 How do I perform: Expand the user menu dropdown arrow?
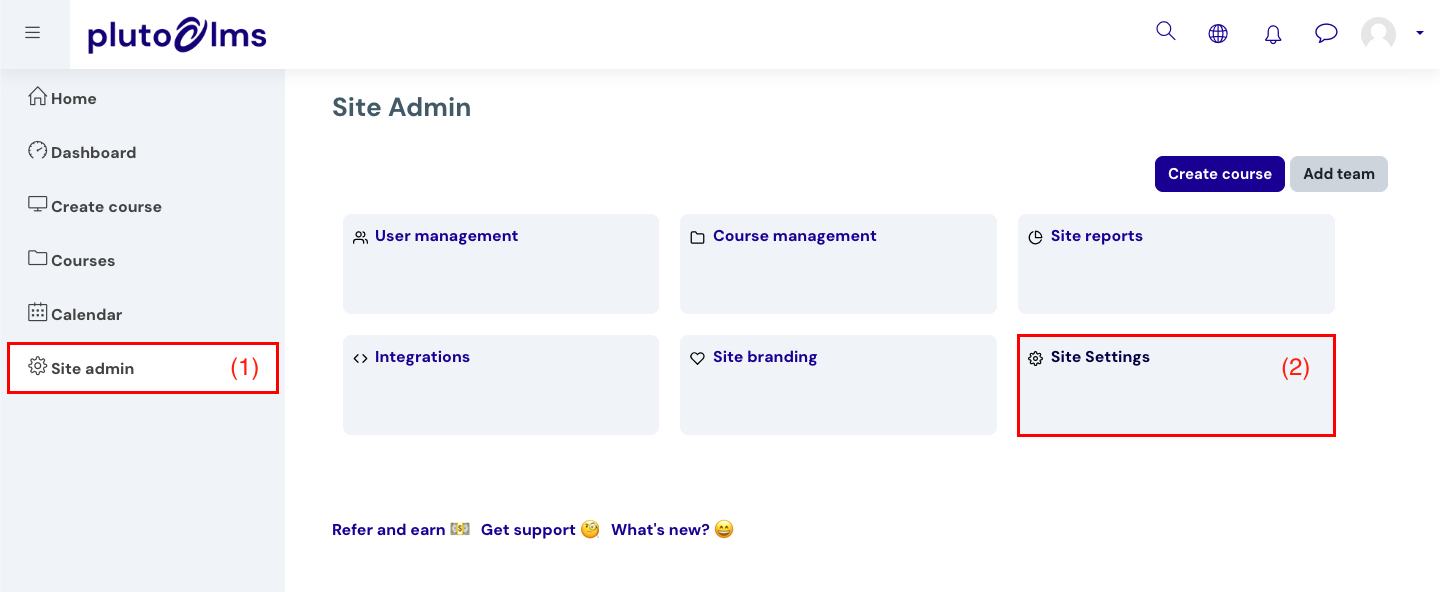(x=1419, y=33)
